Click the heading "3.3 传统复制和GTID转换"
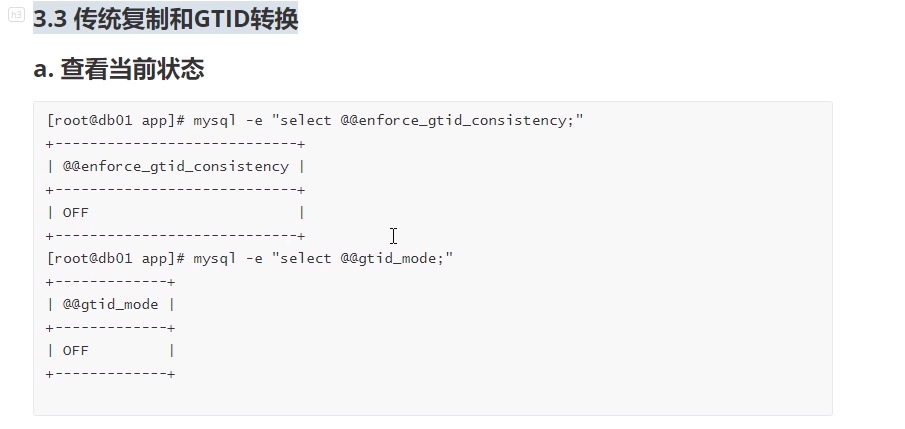Viewport: 905px width, 429px height. pos(165,19)
